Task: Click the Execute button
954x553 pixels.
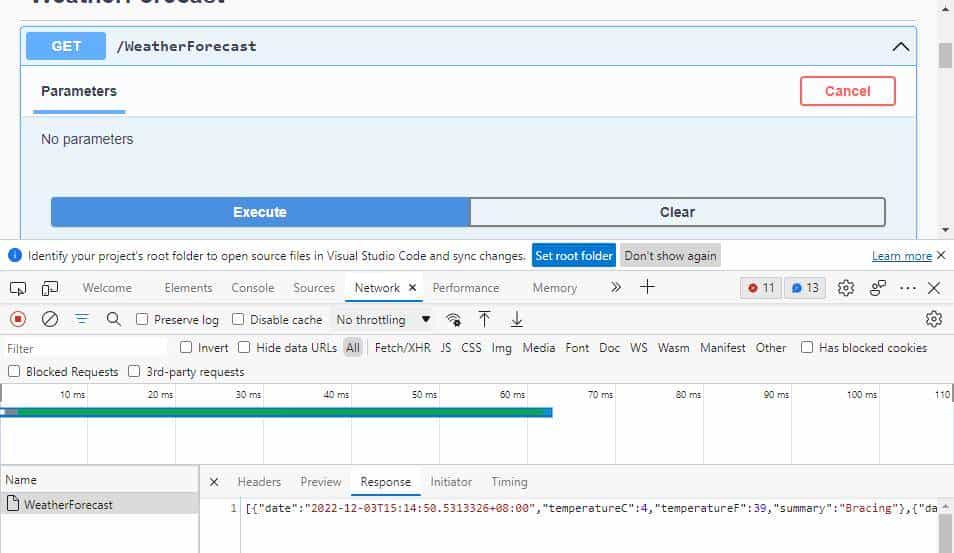Action: coord(260,212)
